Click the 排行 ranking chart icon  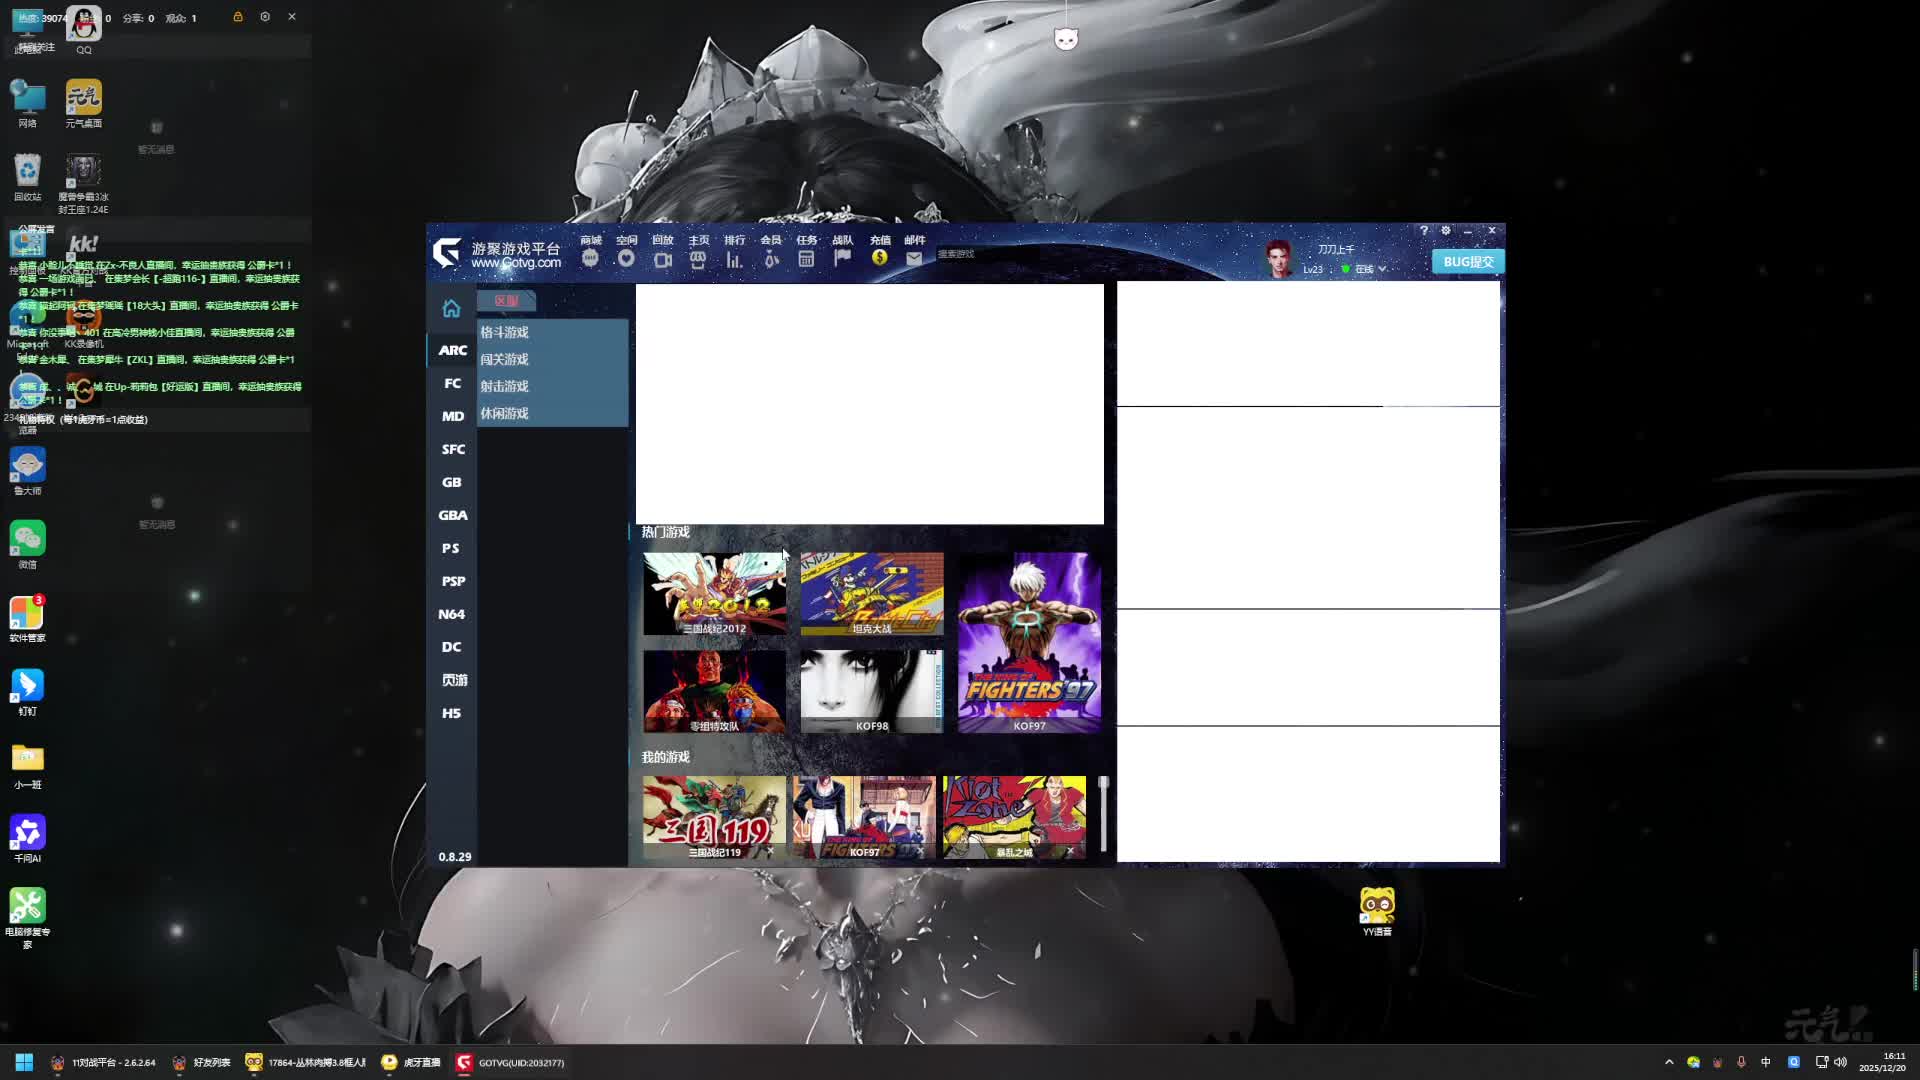(734, 258)
